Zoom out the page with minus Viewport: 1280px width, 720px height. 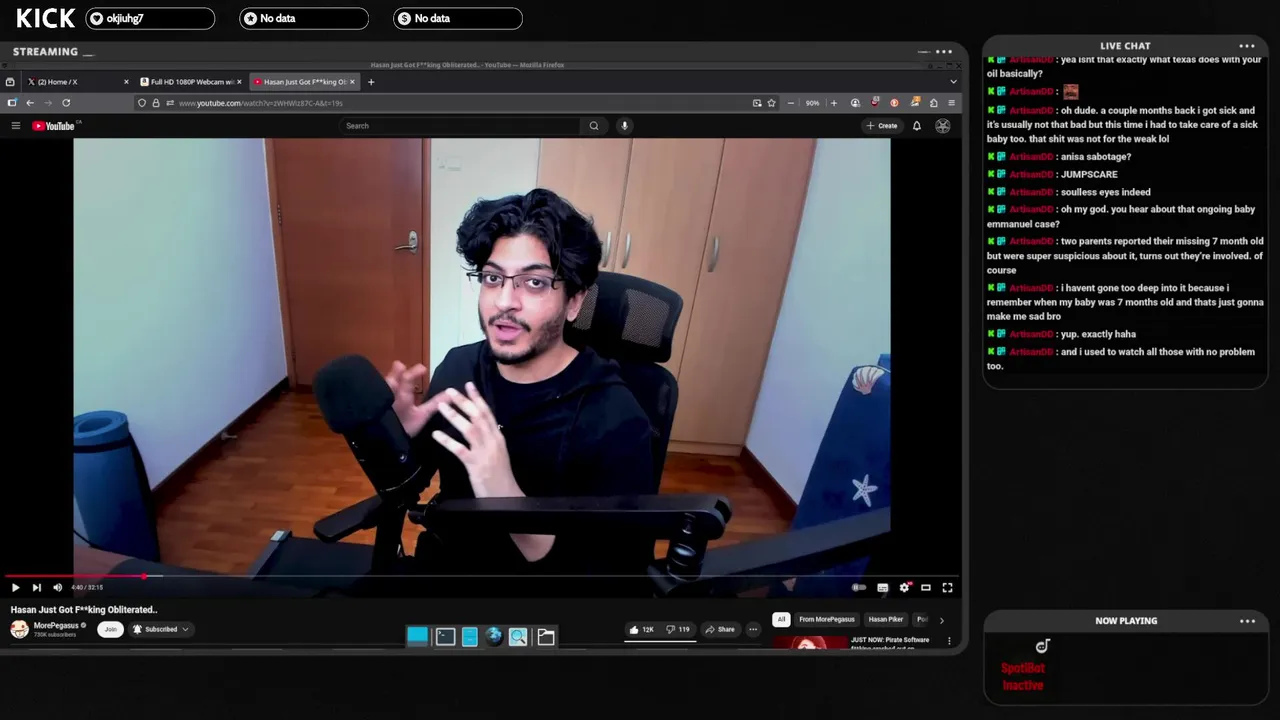click(x=791, y=103)
